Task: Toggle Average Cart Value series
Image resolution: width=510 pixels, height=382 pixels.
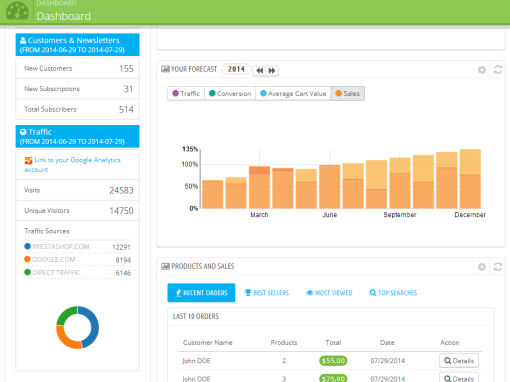Action: [293, 93]
